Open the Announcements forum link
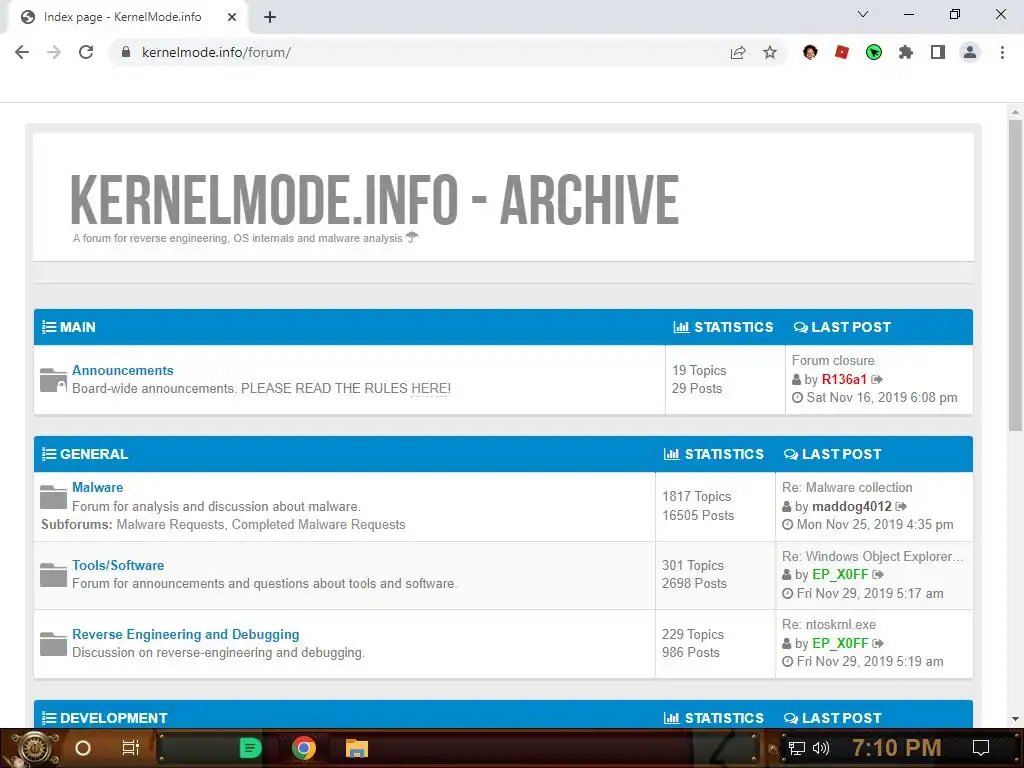 pos(123,370)
